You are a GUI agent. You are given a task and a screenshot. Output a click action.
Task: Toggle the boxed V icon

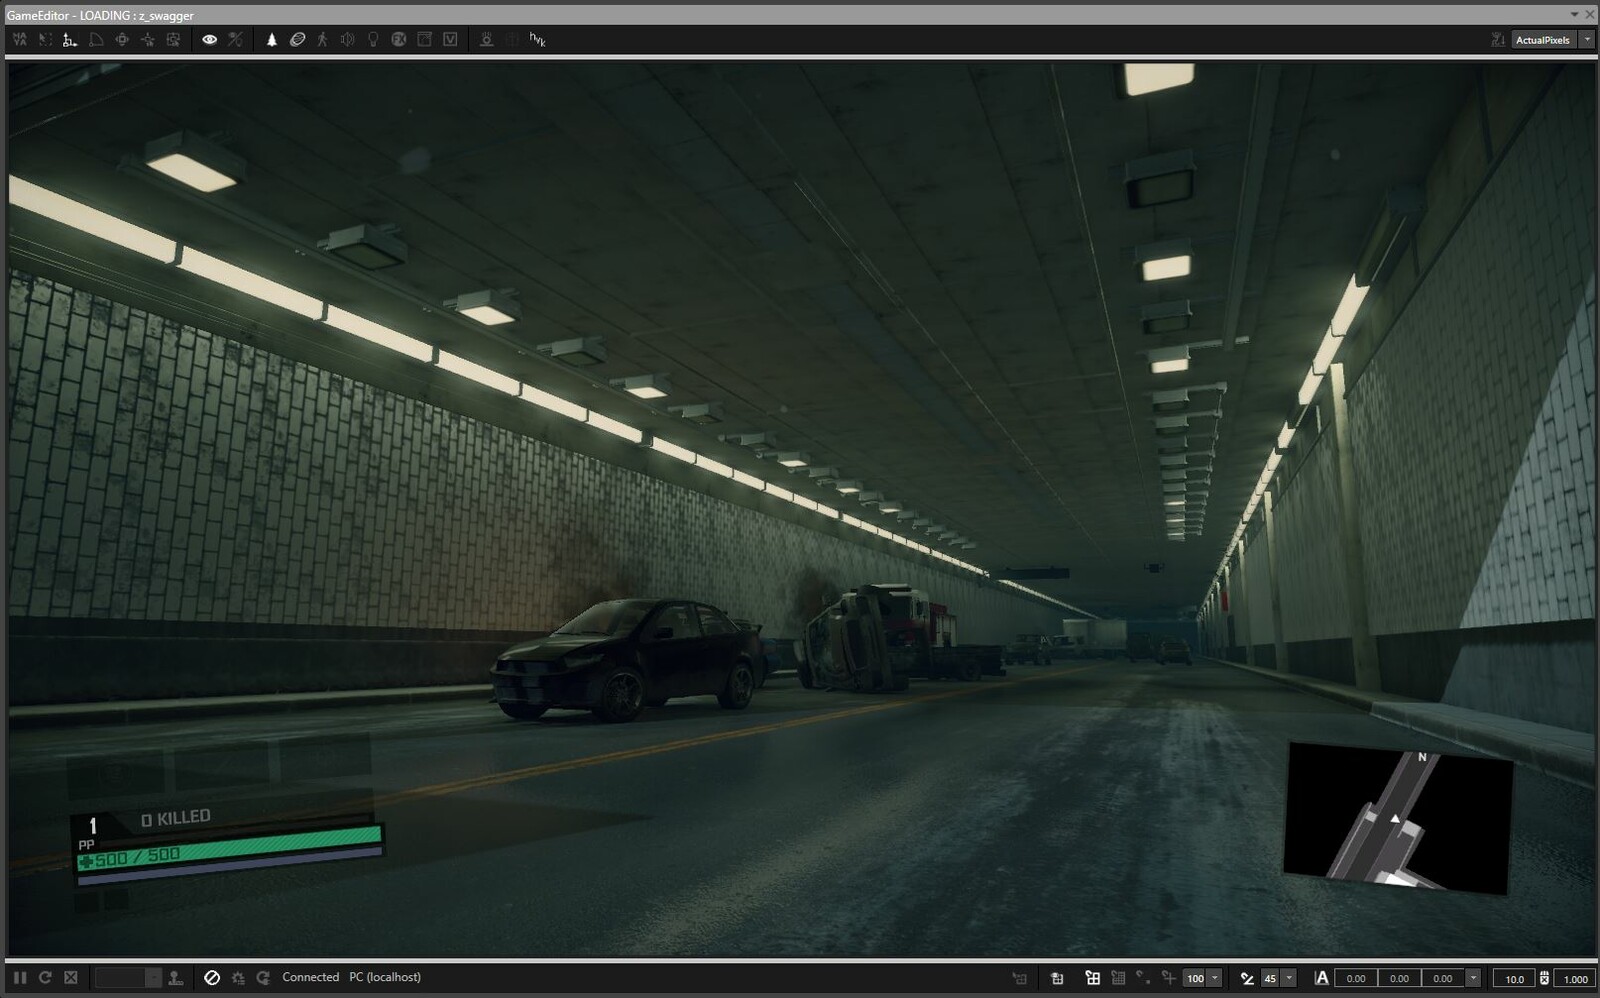[x=450, y=40]
